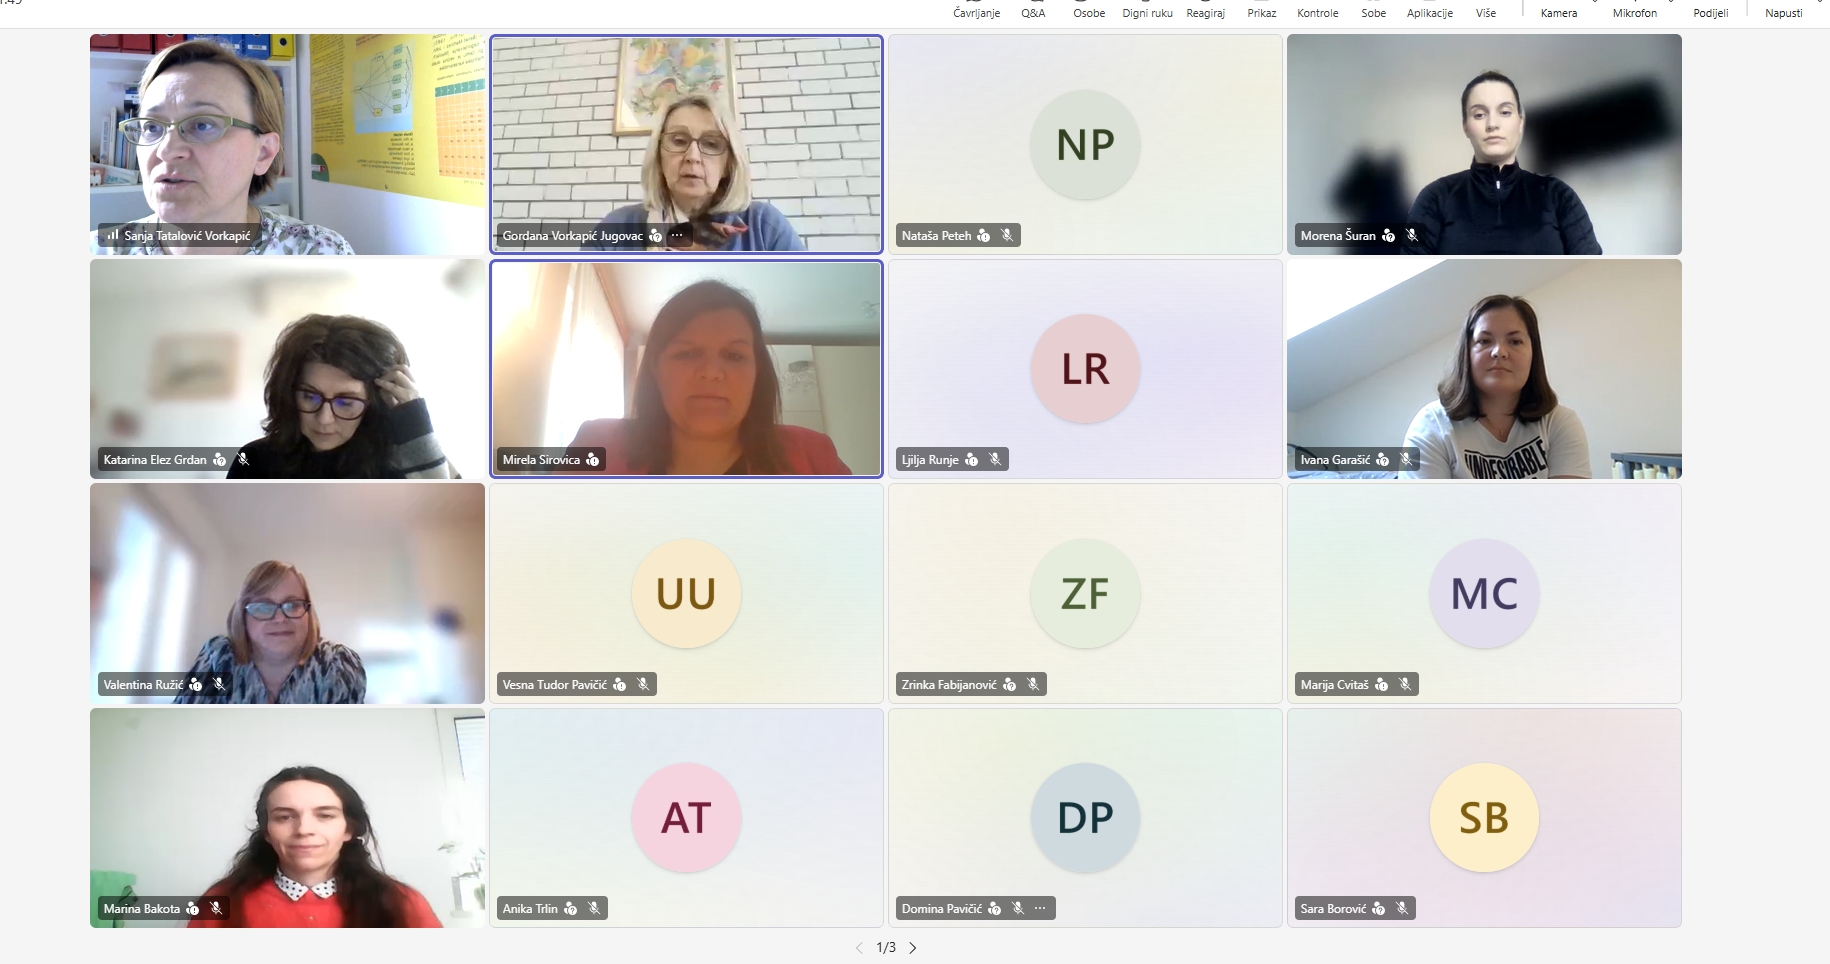Click the badge icon next to Mirela Sirovica
The height and width of the screenshot is (964, 1830).
point(593,460)
